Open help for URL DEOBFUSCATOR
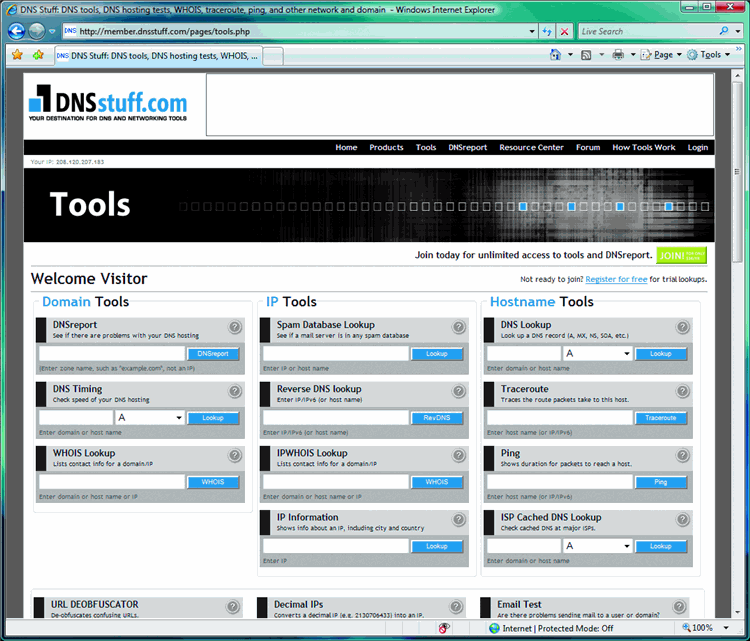 pyautogui.click(x=232, y=607)
